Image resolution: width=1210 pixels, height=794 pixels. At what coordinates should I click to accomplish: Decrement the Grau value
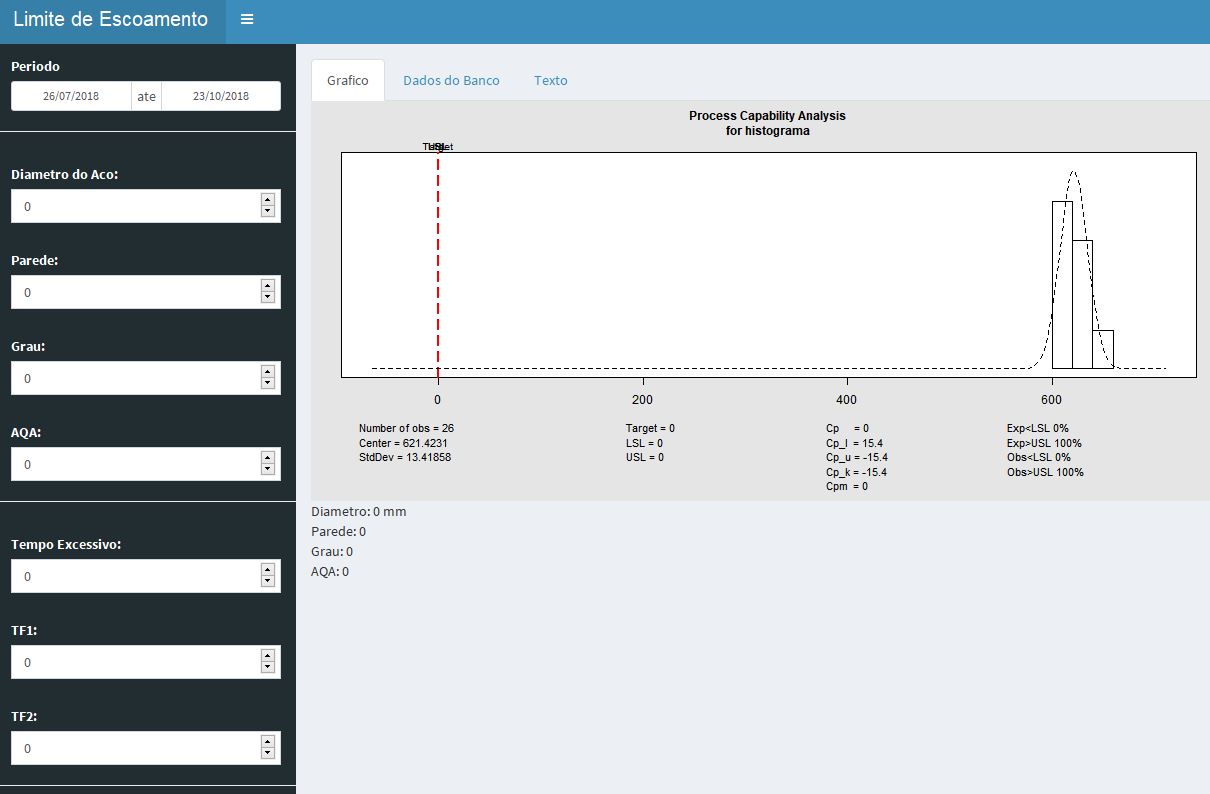click(268, 383)
